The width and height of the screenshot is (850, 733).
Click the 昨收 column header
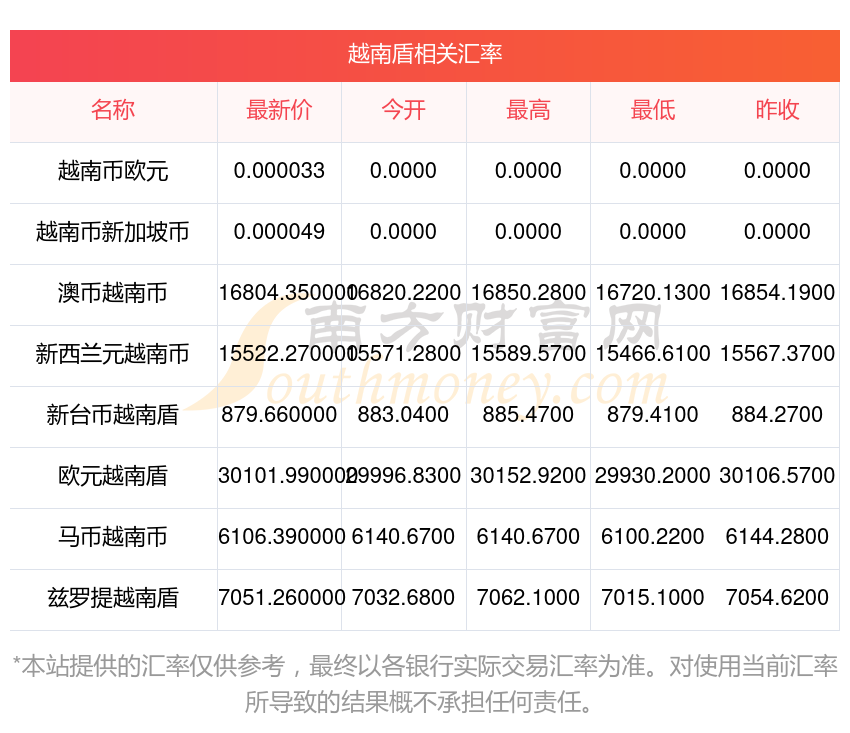tap(777, 110)
